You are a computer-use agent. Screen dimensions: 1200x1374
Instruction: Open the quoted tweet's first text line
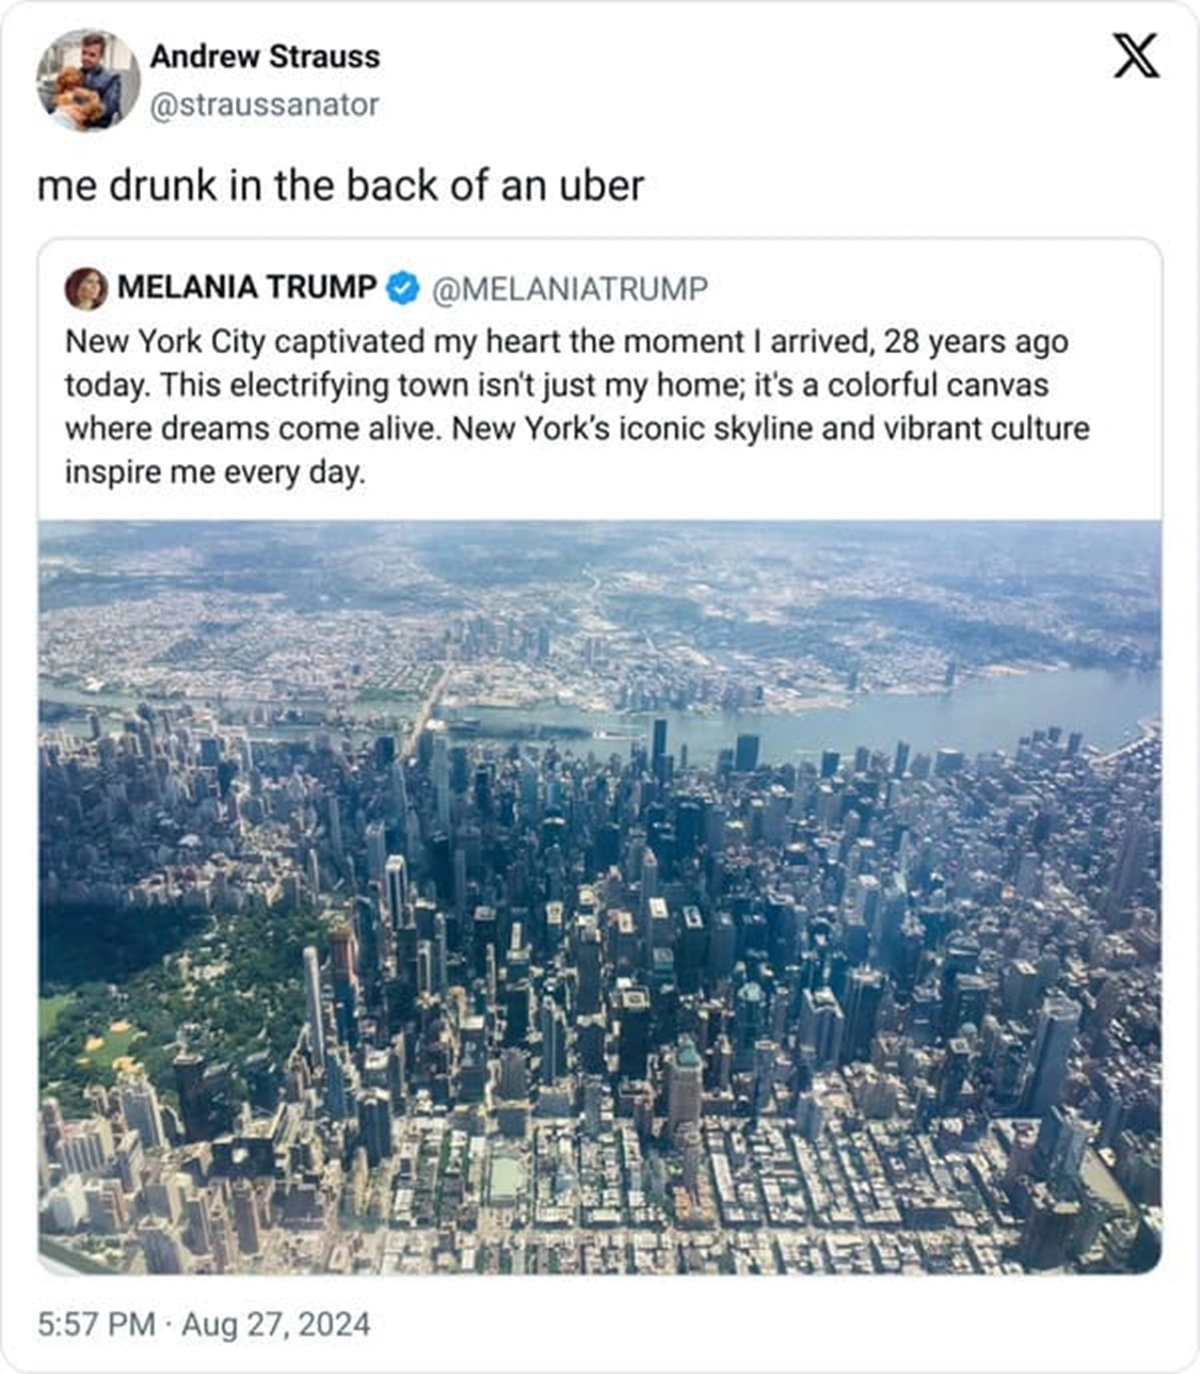(x=567, y=342)
